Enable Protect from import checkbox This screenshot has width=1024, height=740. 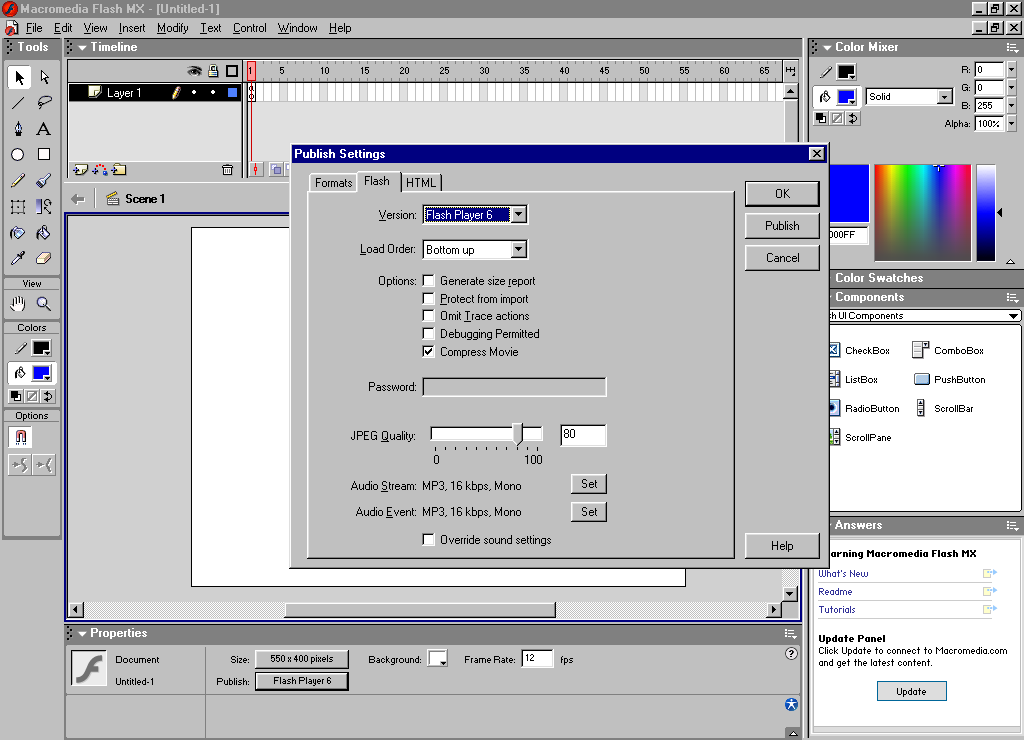click(x=428, y=298)
